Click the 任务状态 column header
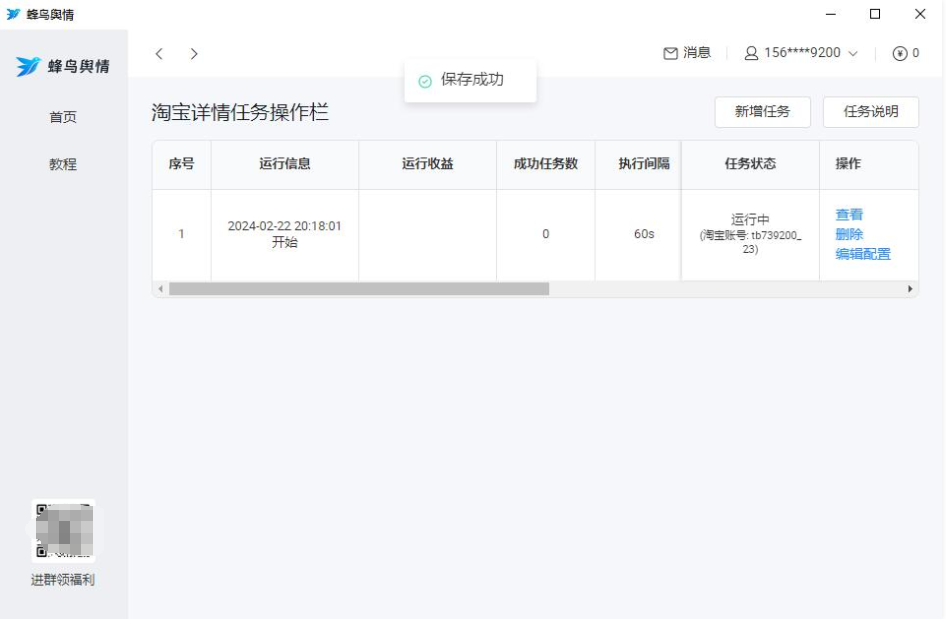 click(x=751, y=163)
